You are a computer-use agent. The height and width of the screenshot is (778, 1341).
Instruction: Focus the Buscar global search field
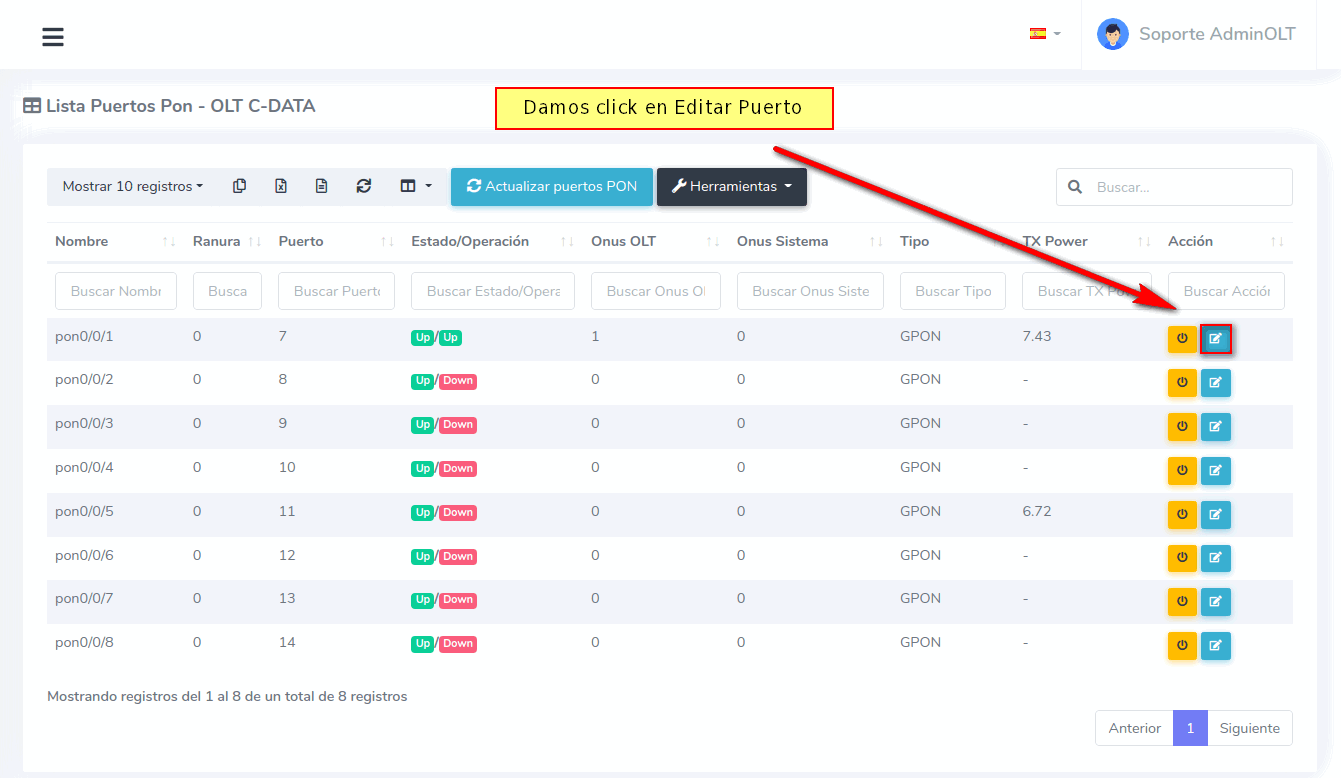click(x=1186, y=187)
